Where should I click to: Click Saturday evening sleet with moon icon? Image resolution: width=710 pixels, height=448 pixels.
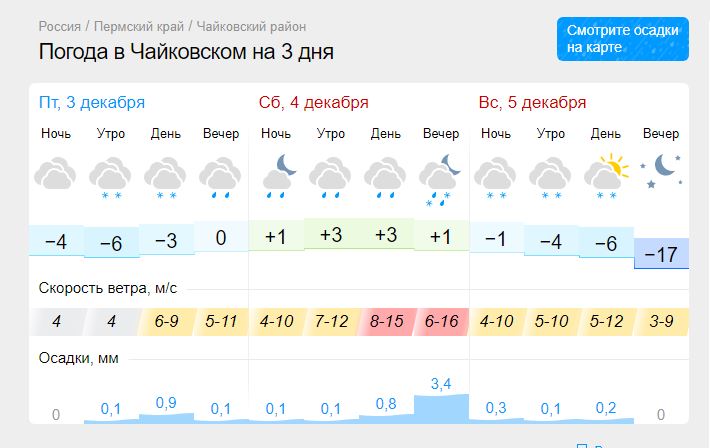point(440,180)
